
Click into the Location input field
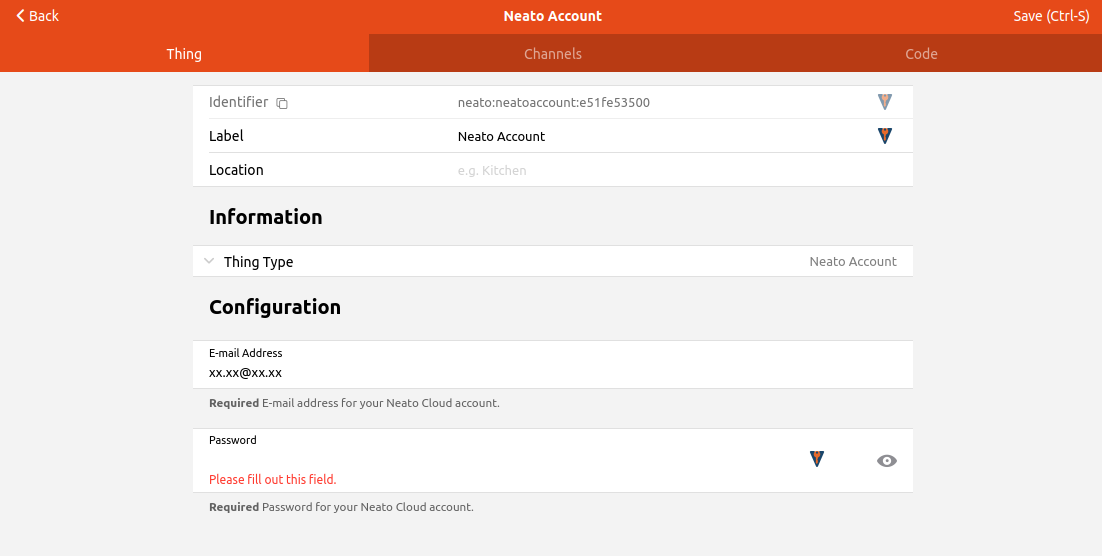click(x=650, y=171)
